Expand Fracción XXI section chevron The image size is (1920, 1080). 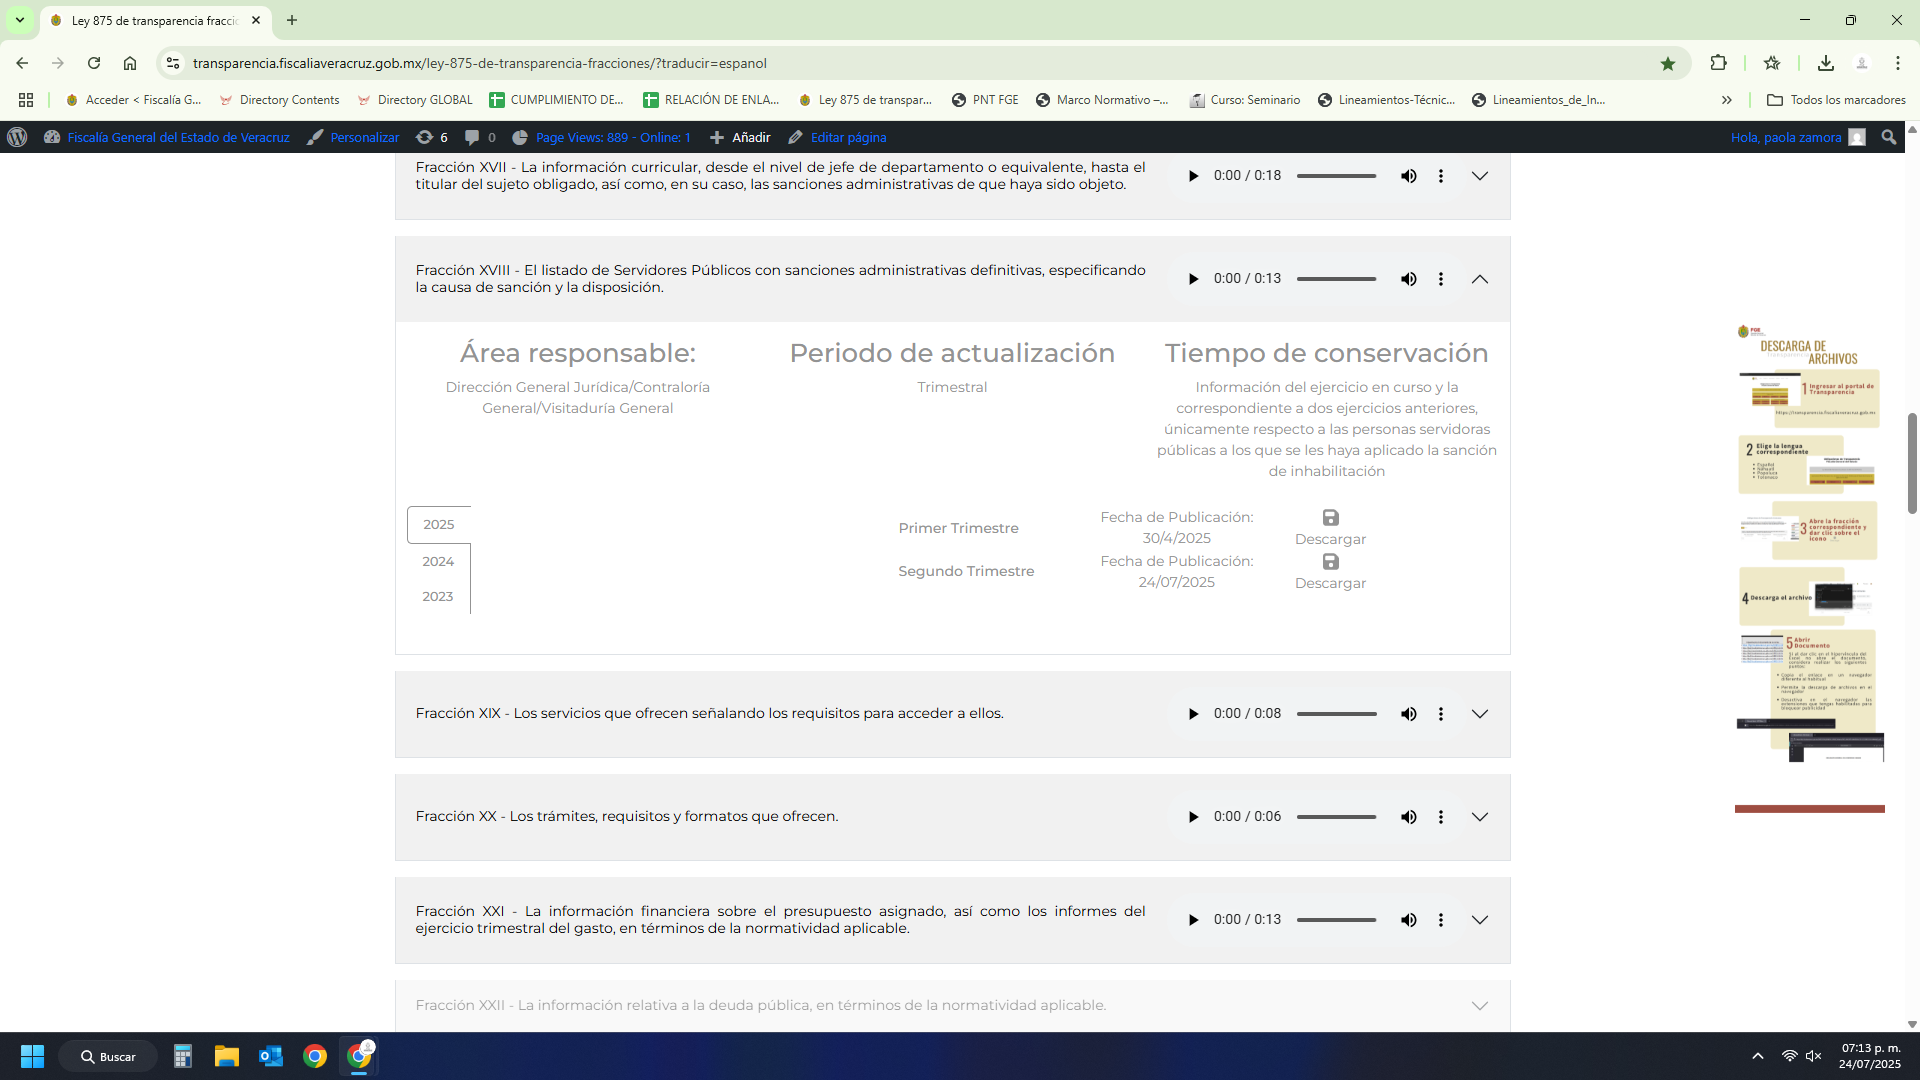pos(1479,920)
